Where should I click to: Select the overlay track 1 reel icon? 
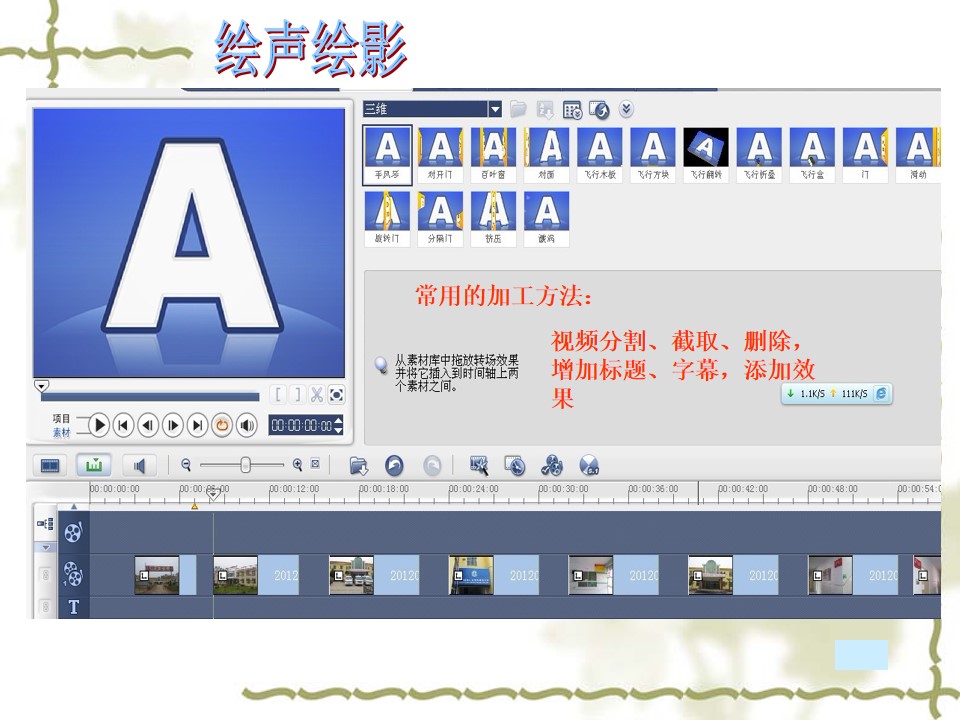tap(73, 574)
